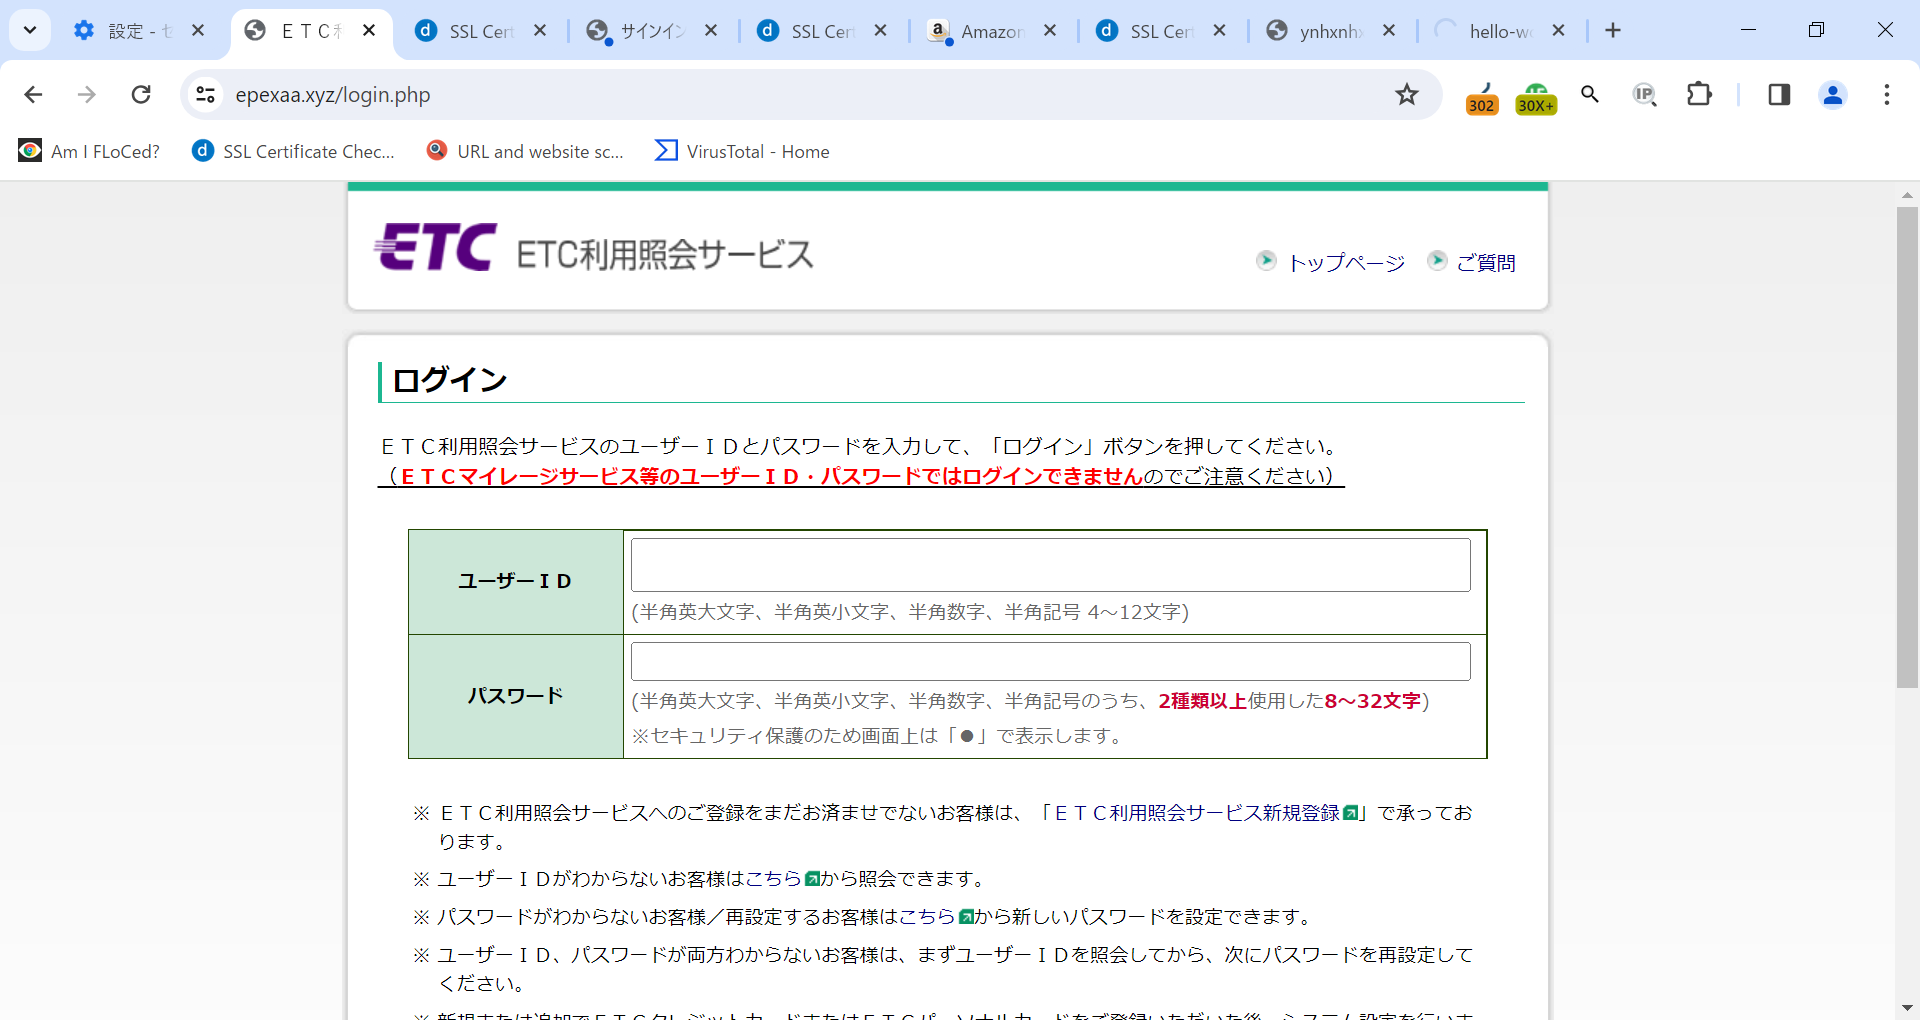The image size is (1920, 1020).
Task: Close the hello-w tab
Action: 1558,31
